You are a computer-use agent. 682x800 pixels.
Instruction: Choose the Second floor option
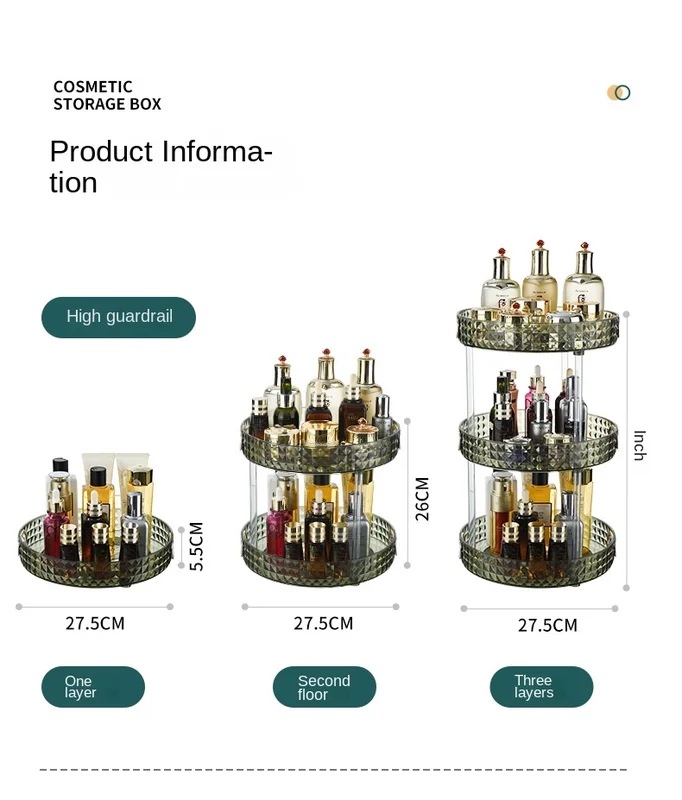coord(324,686)
